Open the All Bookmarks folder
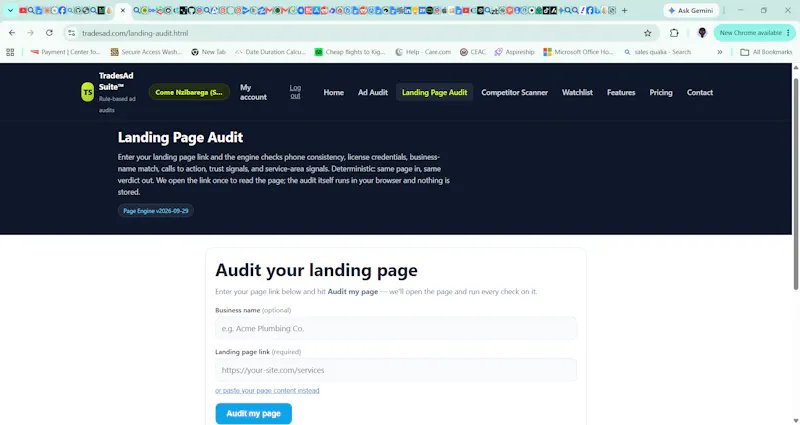The width and height of the screenshot is (800, 425). (x=766, y=52)
